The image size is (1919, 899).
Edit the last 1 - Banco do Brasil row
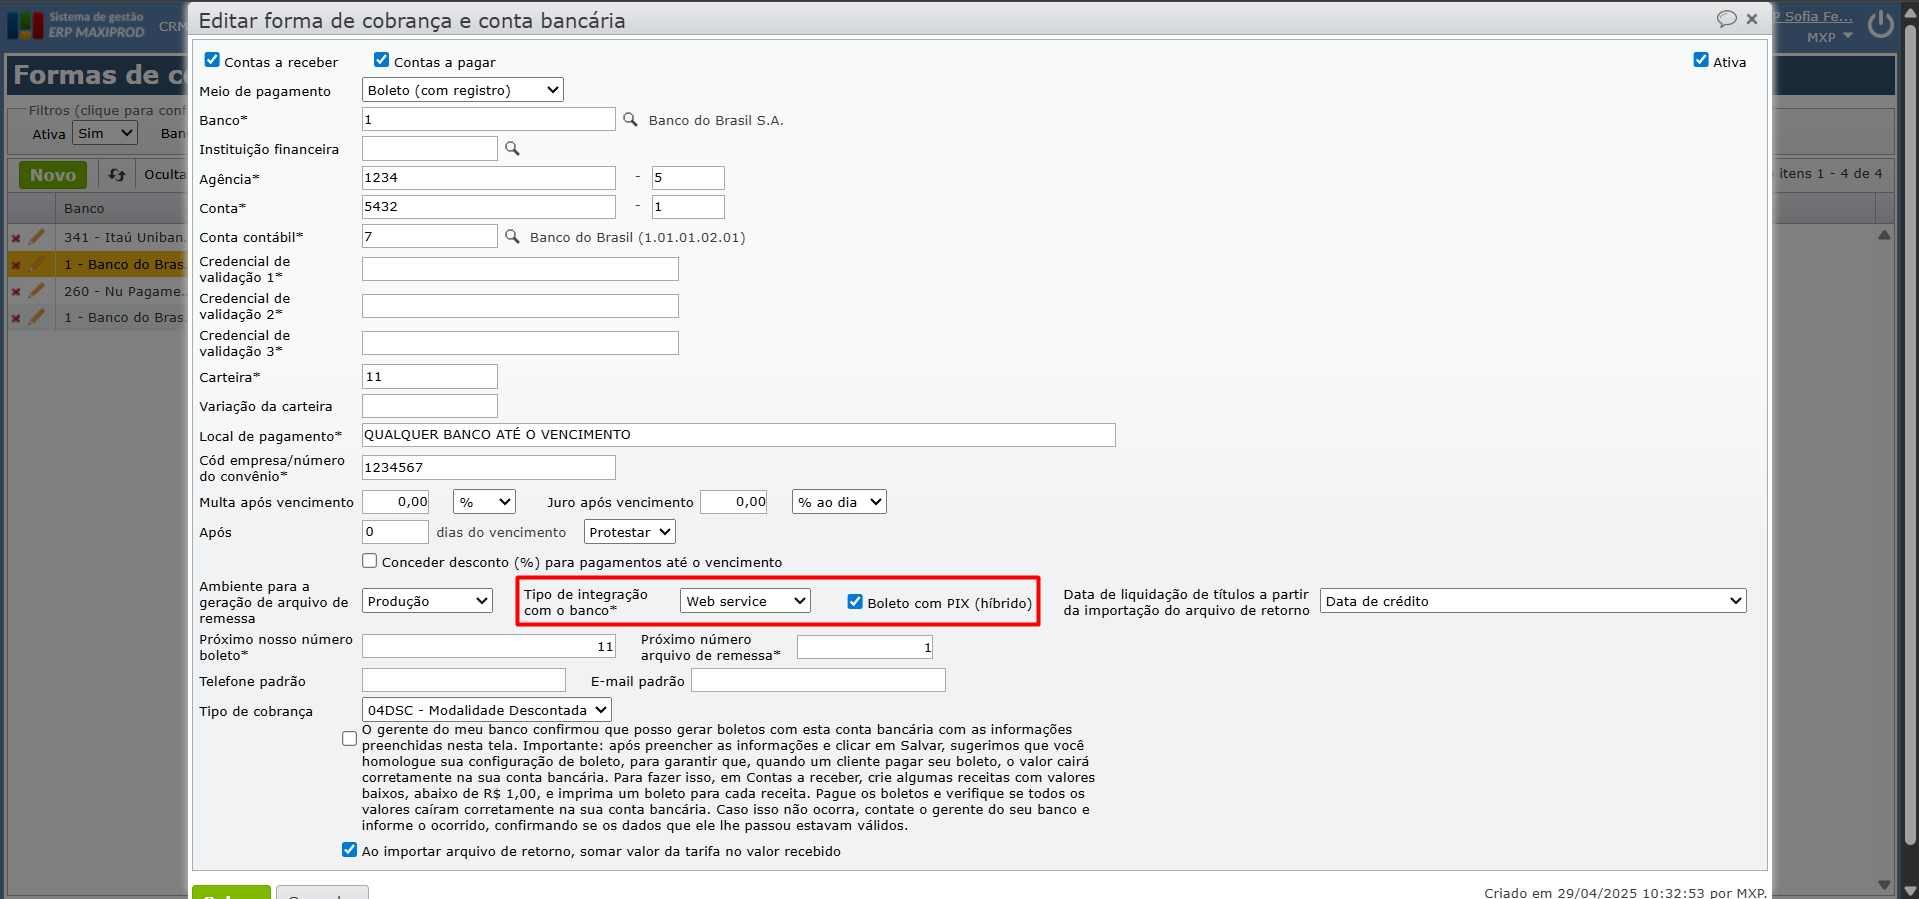pos(37,317)
